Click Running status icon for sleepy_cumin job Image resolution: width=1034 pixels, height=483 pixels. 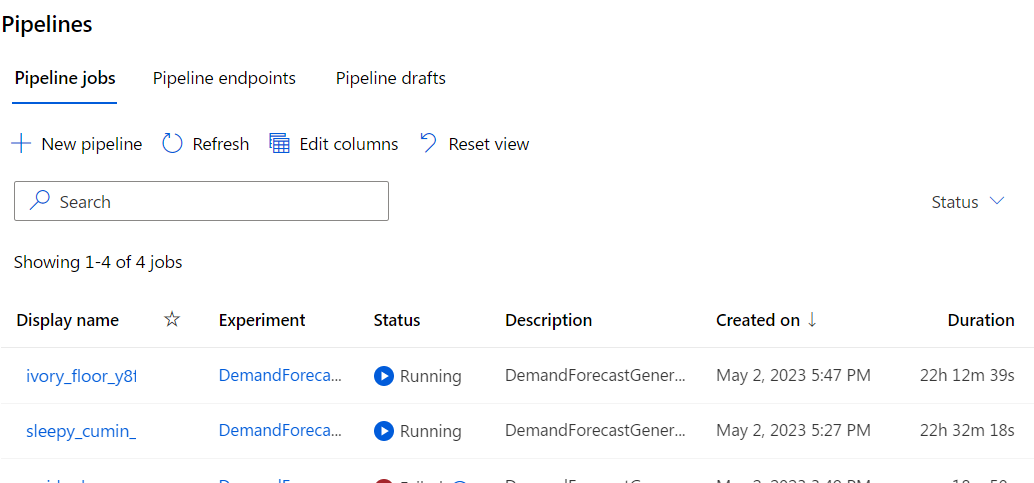click(x=383, y=431)
